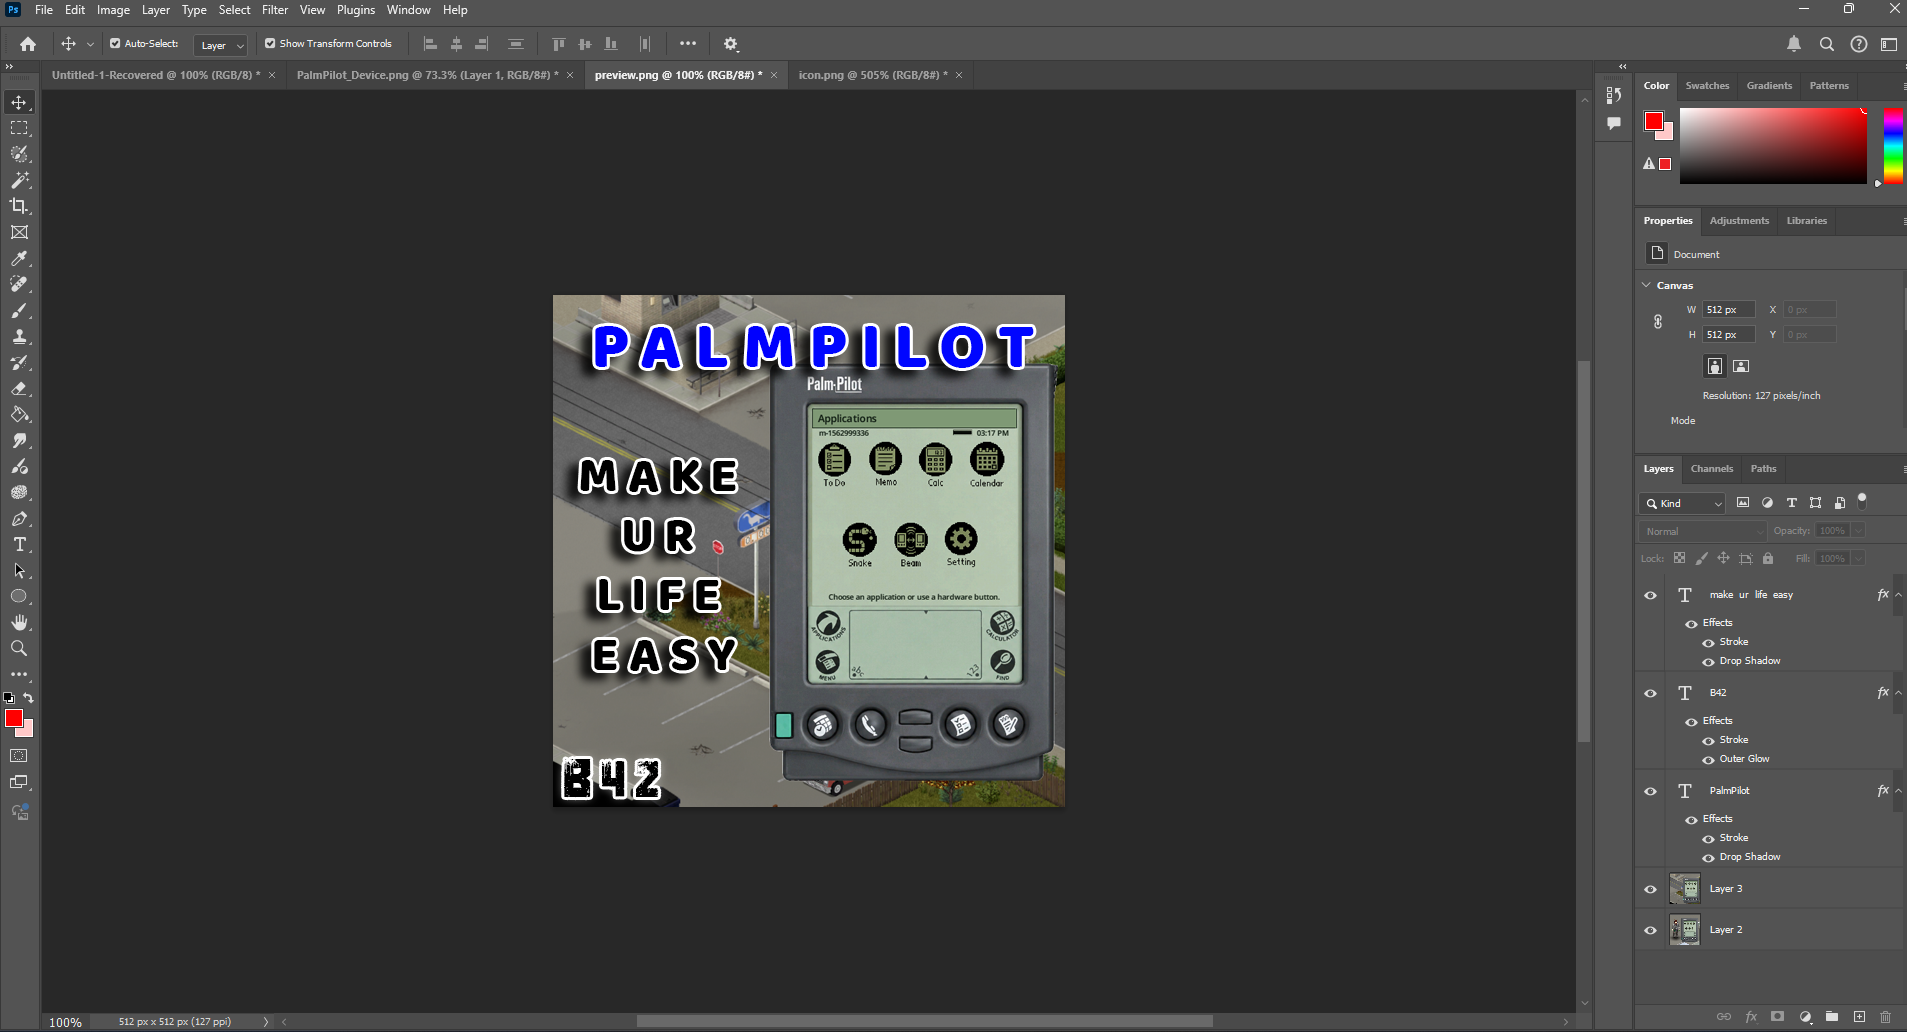
Task: Click the hue spectrum slider strip
Action: pyautogui.click(x=1893, y=146)
